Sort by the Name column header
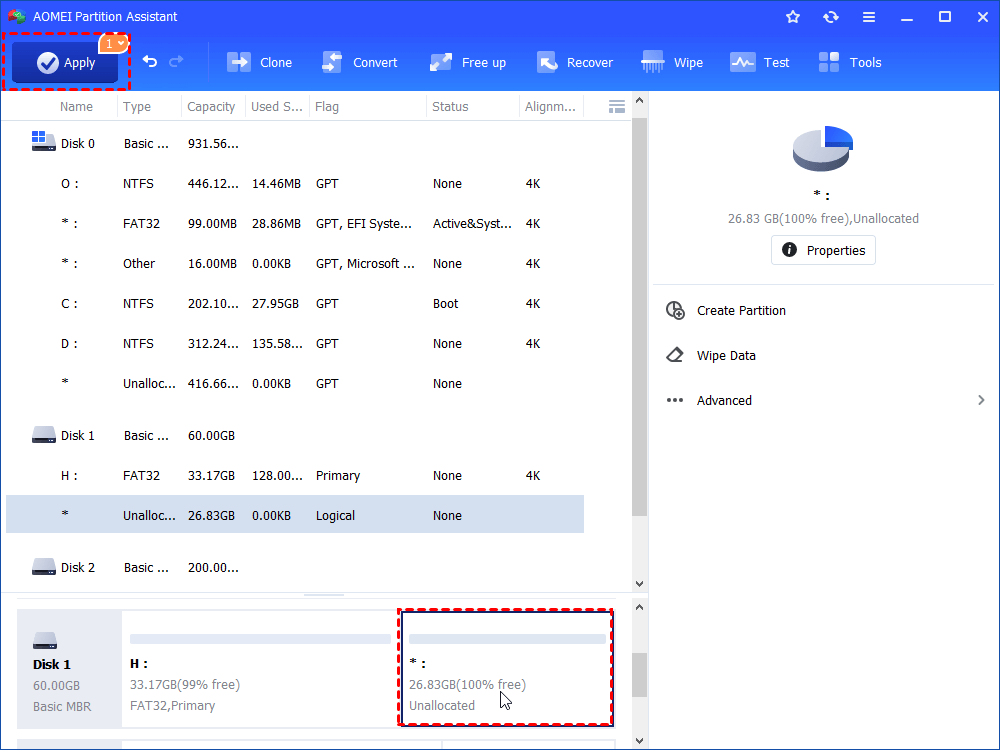 (x=76, y=107)
